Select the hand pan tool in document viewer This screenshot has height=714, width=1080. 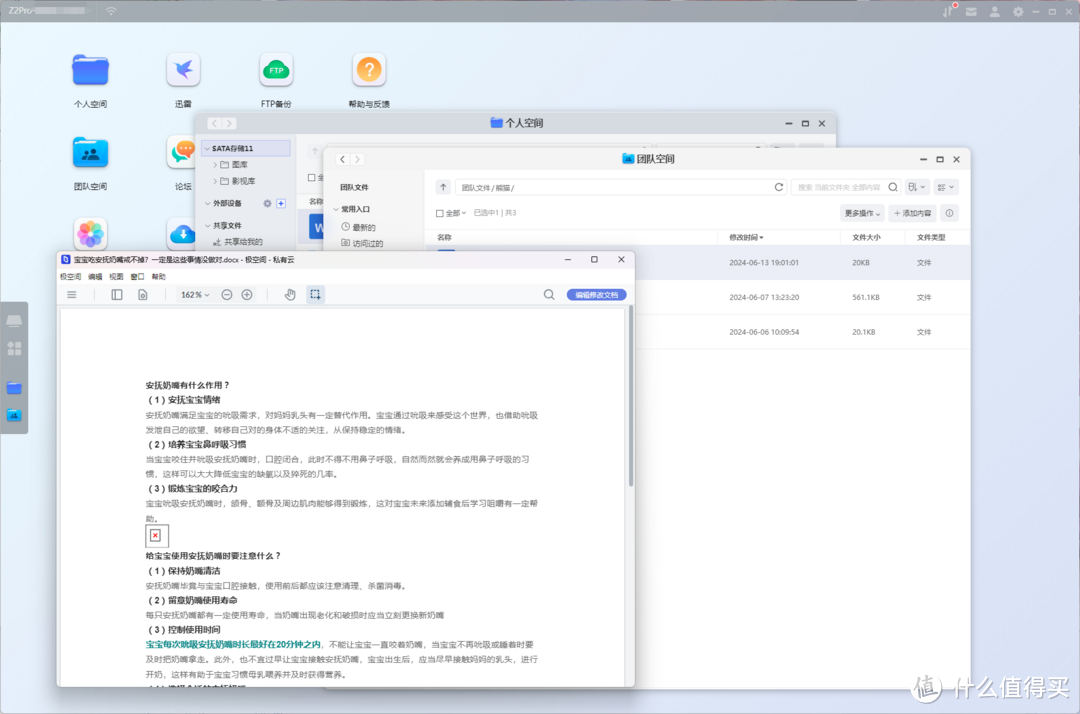point(289,294)
